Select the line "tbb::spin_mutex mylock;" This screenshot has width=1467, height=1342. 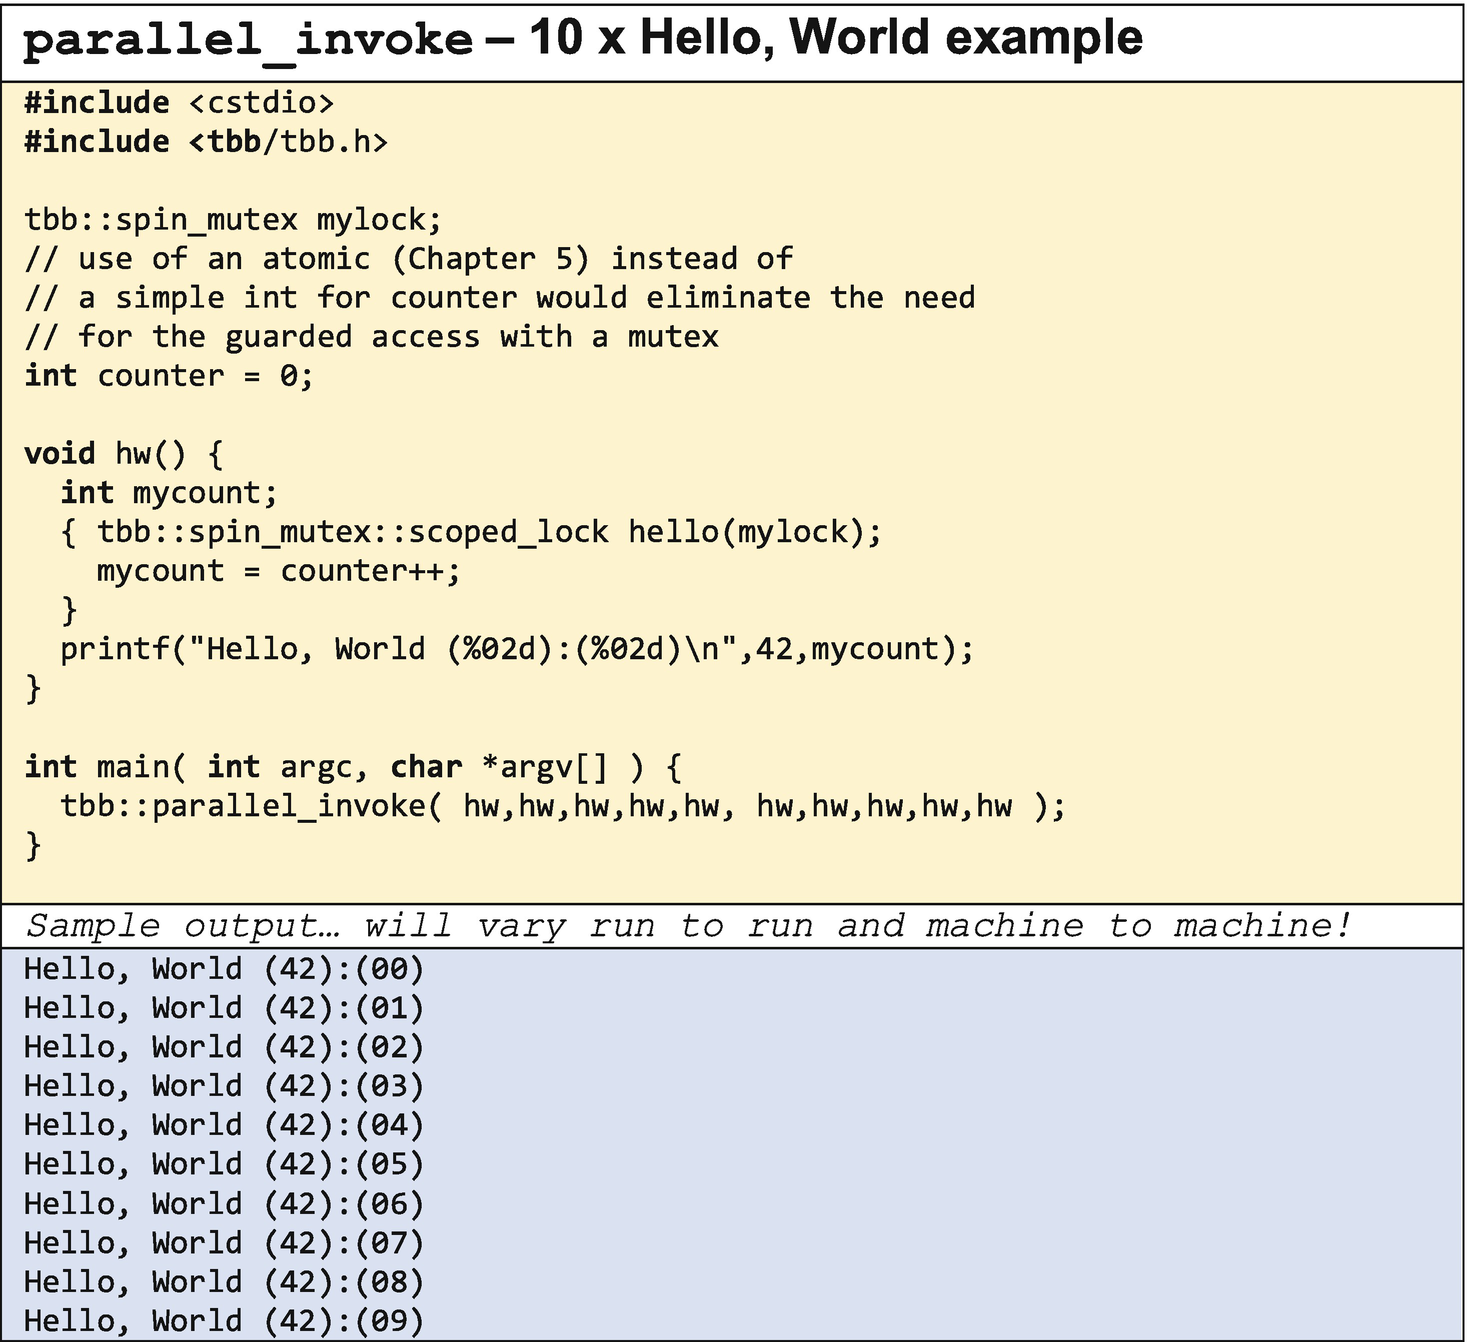coord(233,220)
